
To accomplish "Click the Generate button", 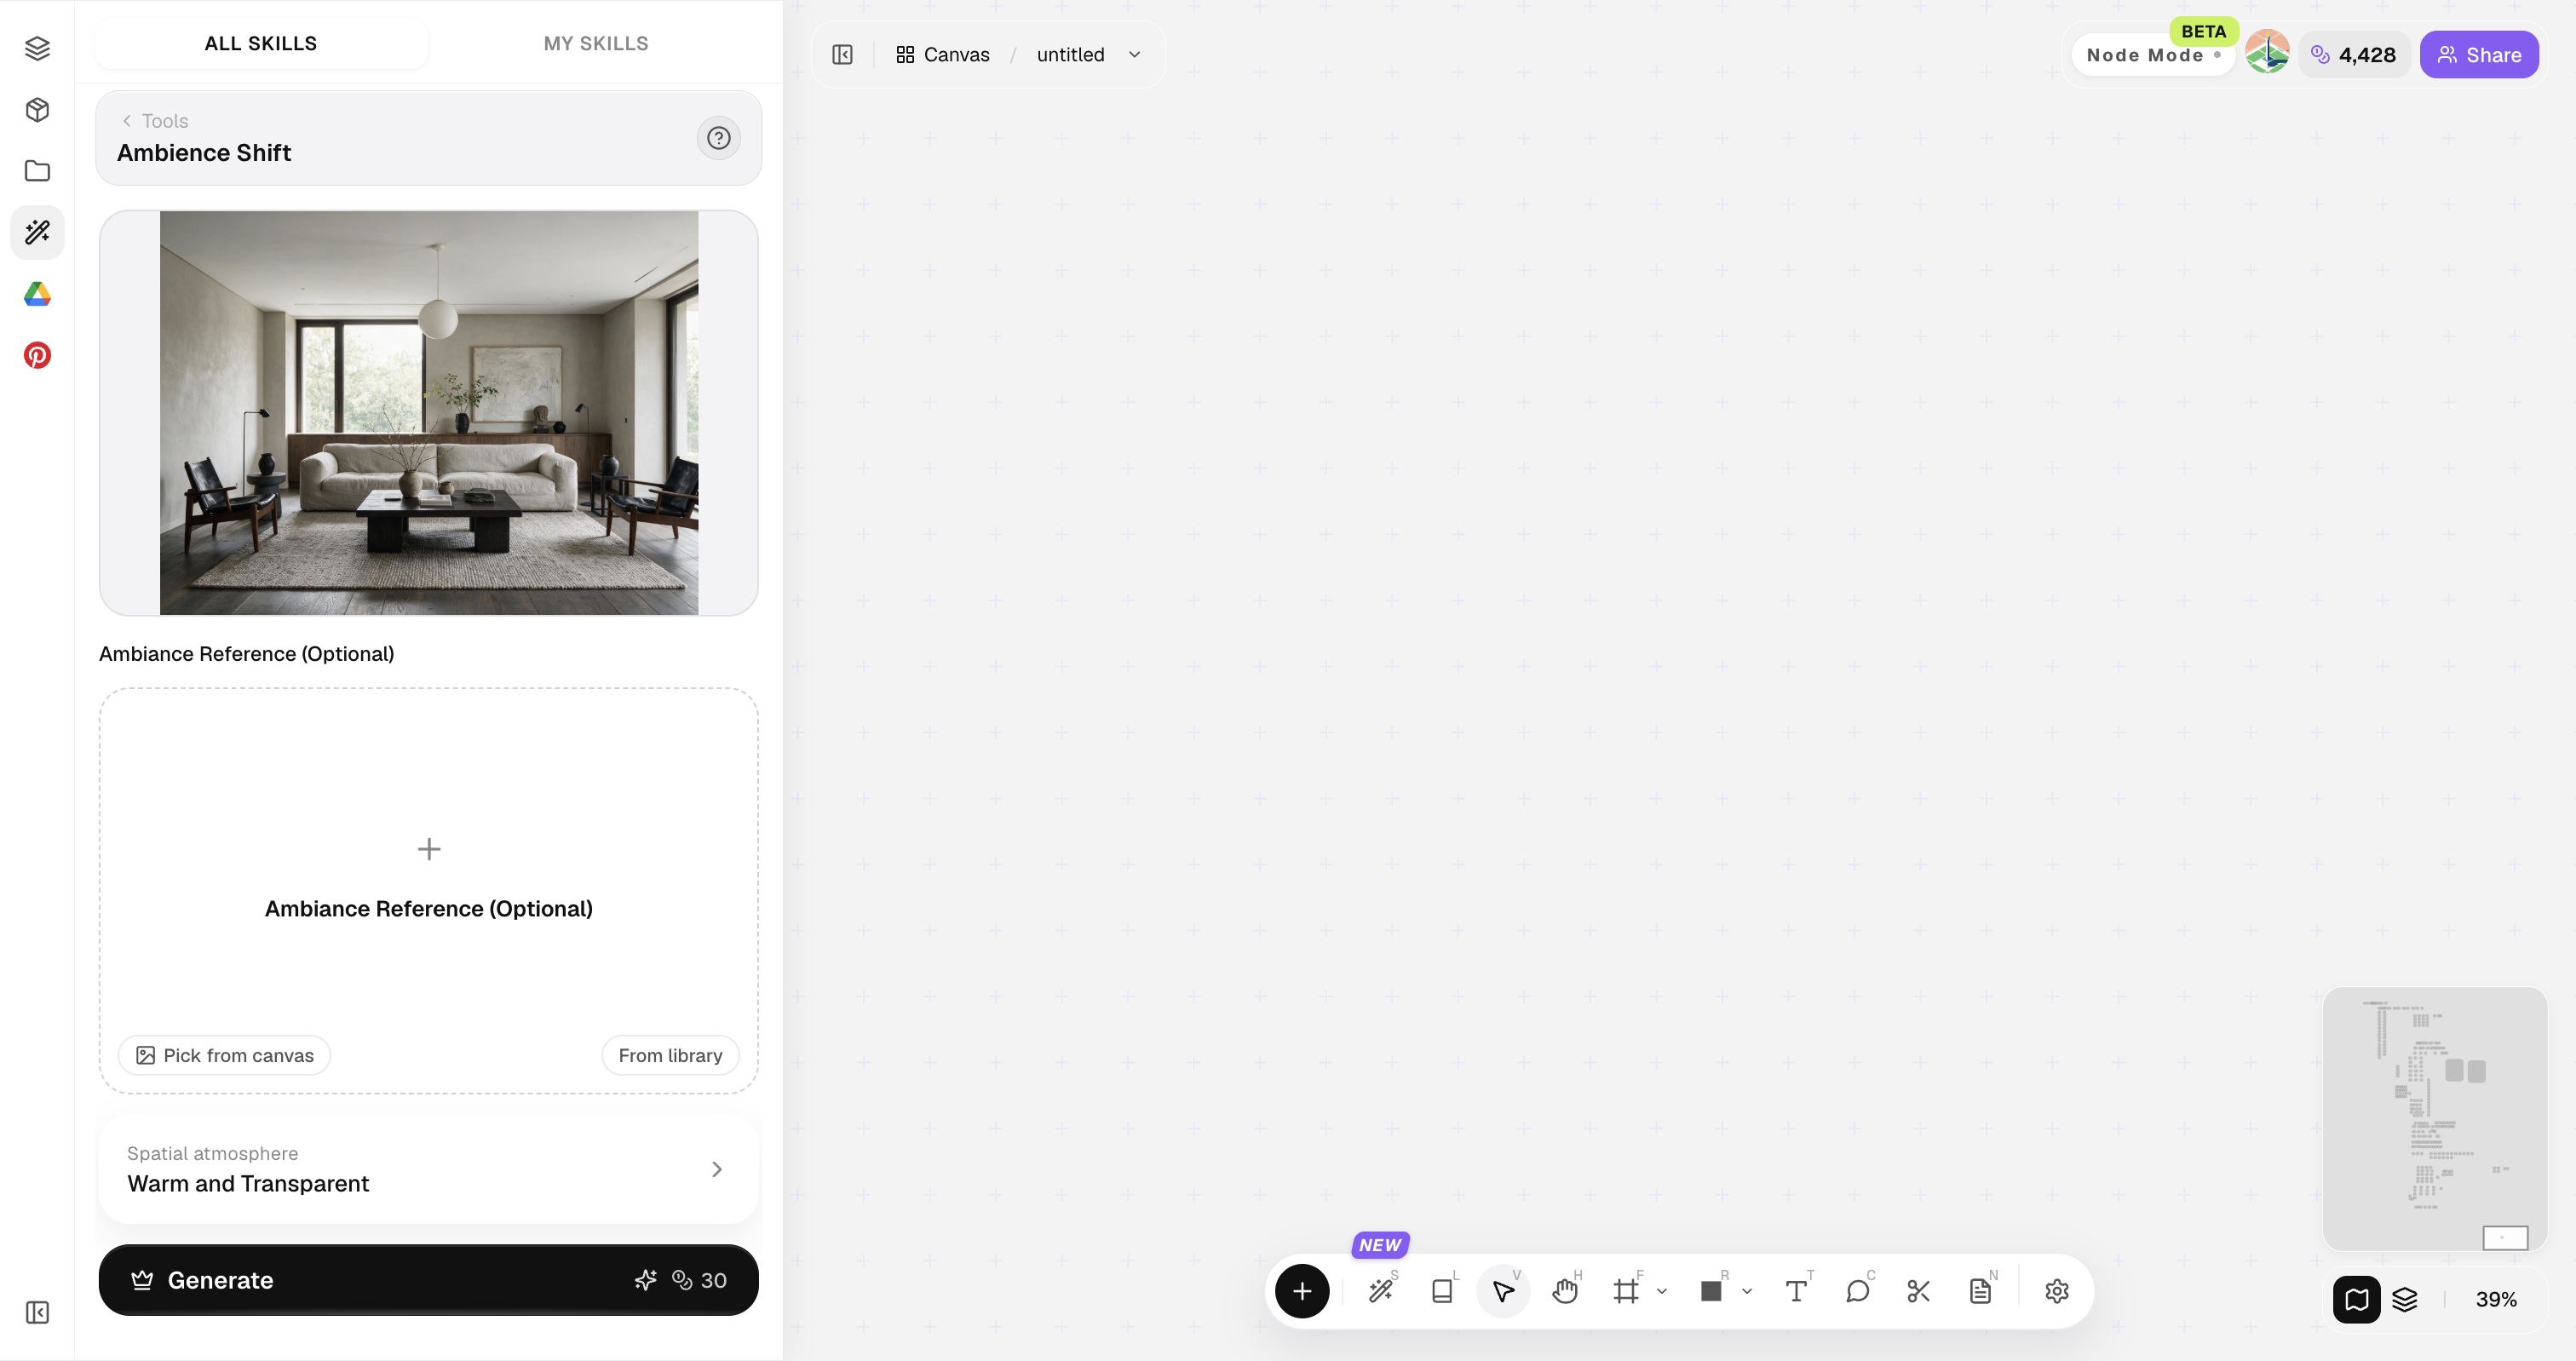I will 428,1280.
